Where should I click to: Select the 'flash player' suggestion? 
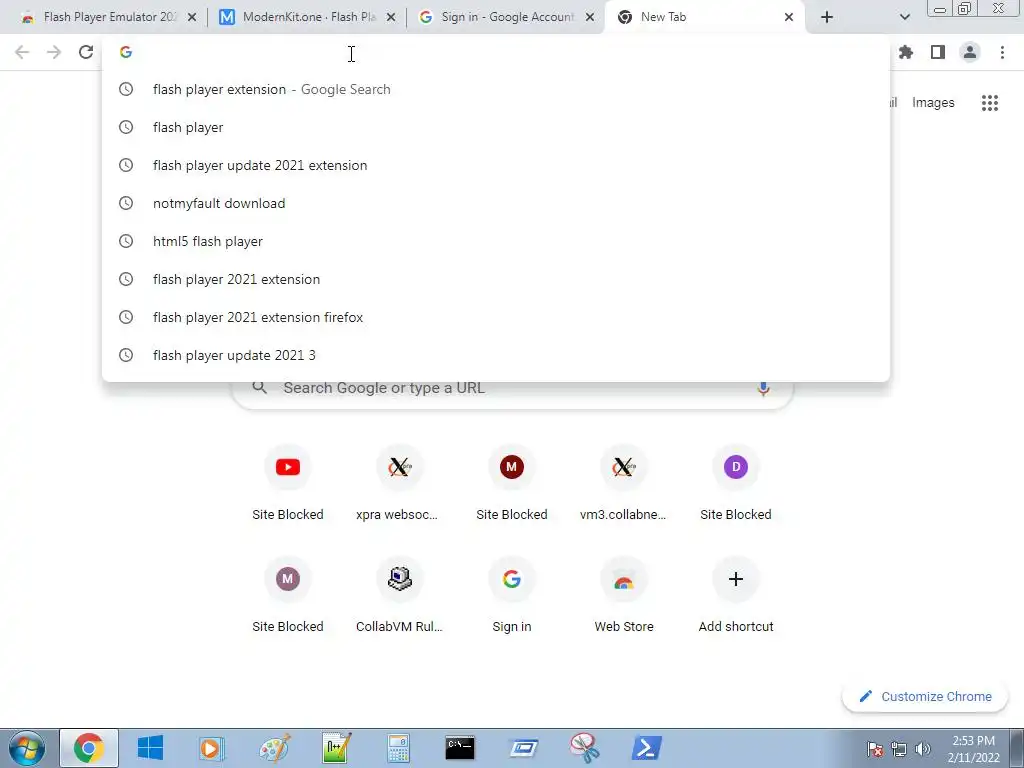click(496, 127)
